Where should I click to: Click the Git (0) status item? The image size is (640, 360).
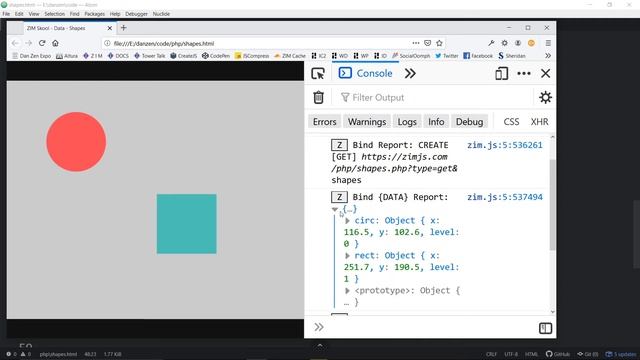pos(588,354)
